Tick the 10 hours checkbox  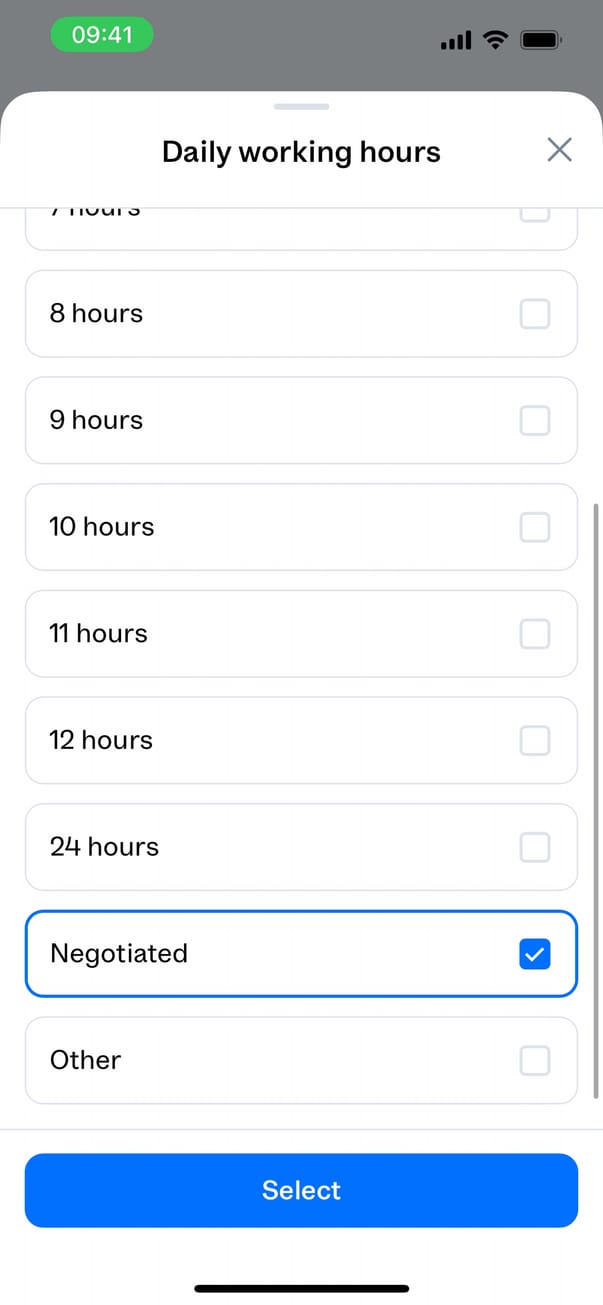coord(535,527)
